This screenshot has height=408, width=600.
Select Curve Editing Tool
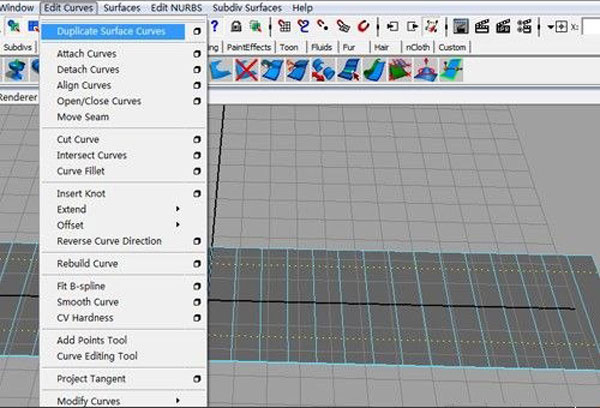[x=97, y=356]
